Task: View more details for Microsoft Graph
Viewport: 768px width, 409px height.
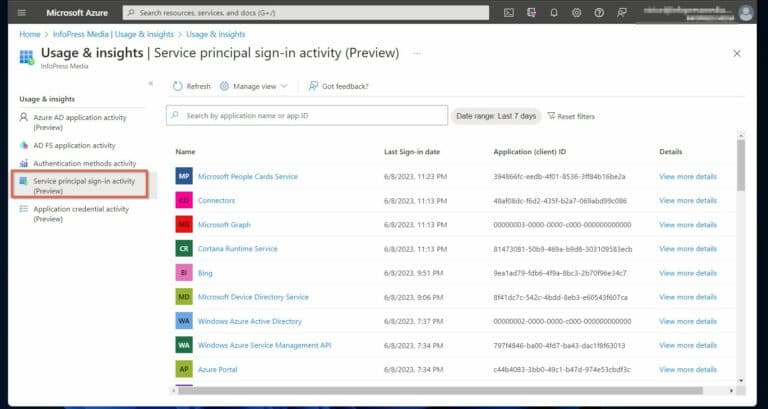Action: [x=688, y=224]
